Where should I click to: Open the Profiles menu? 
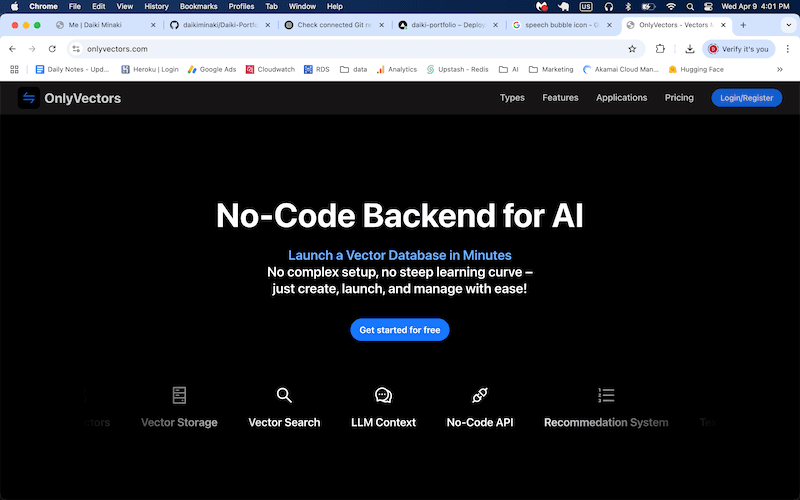[241, 6]
